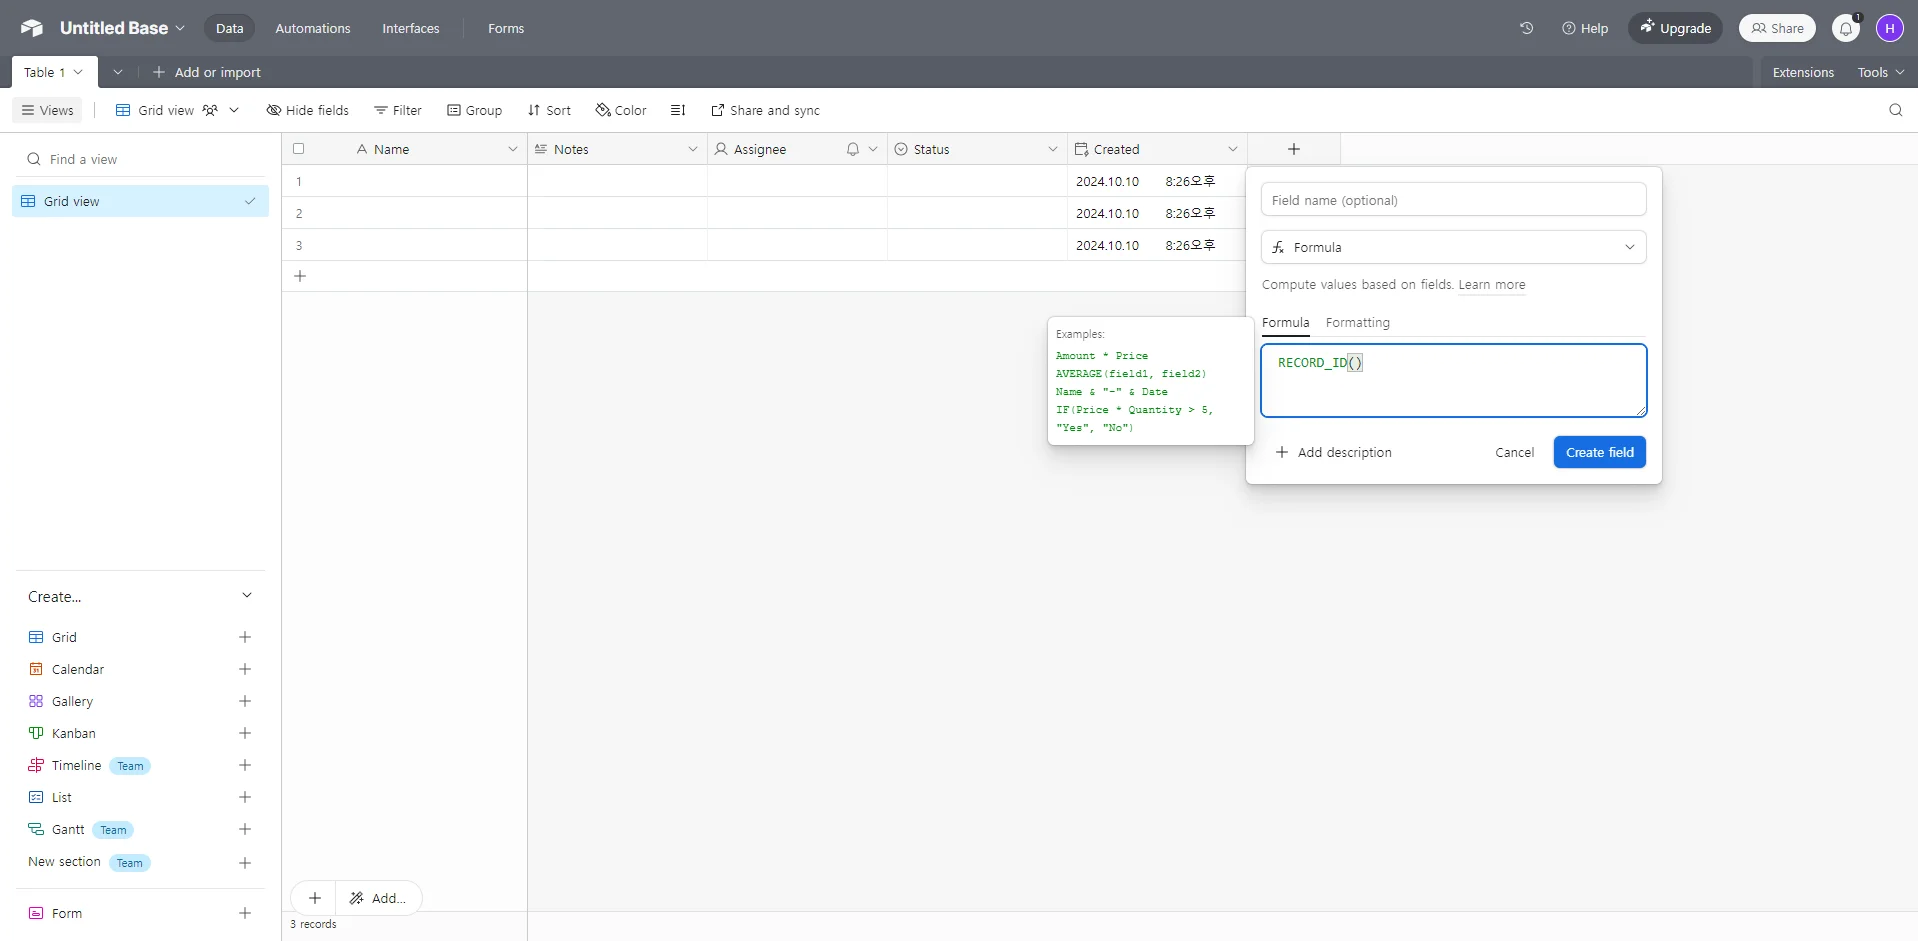Viewport: 1918px width, 941px height.
Task: Click the row height icon
Action: point(678,110)
